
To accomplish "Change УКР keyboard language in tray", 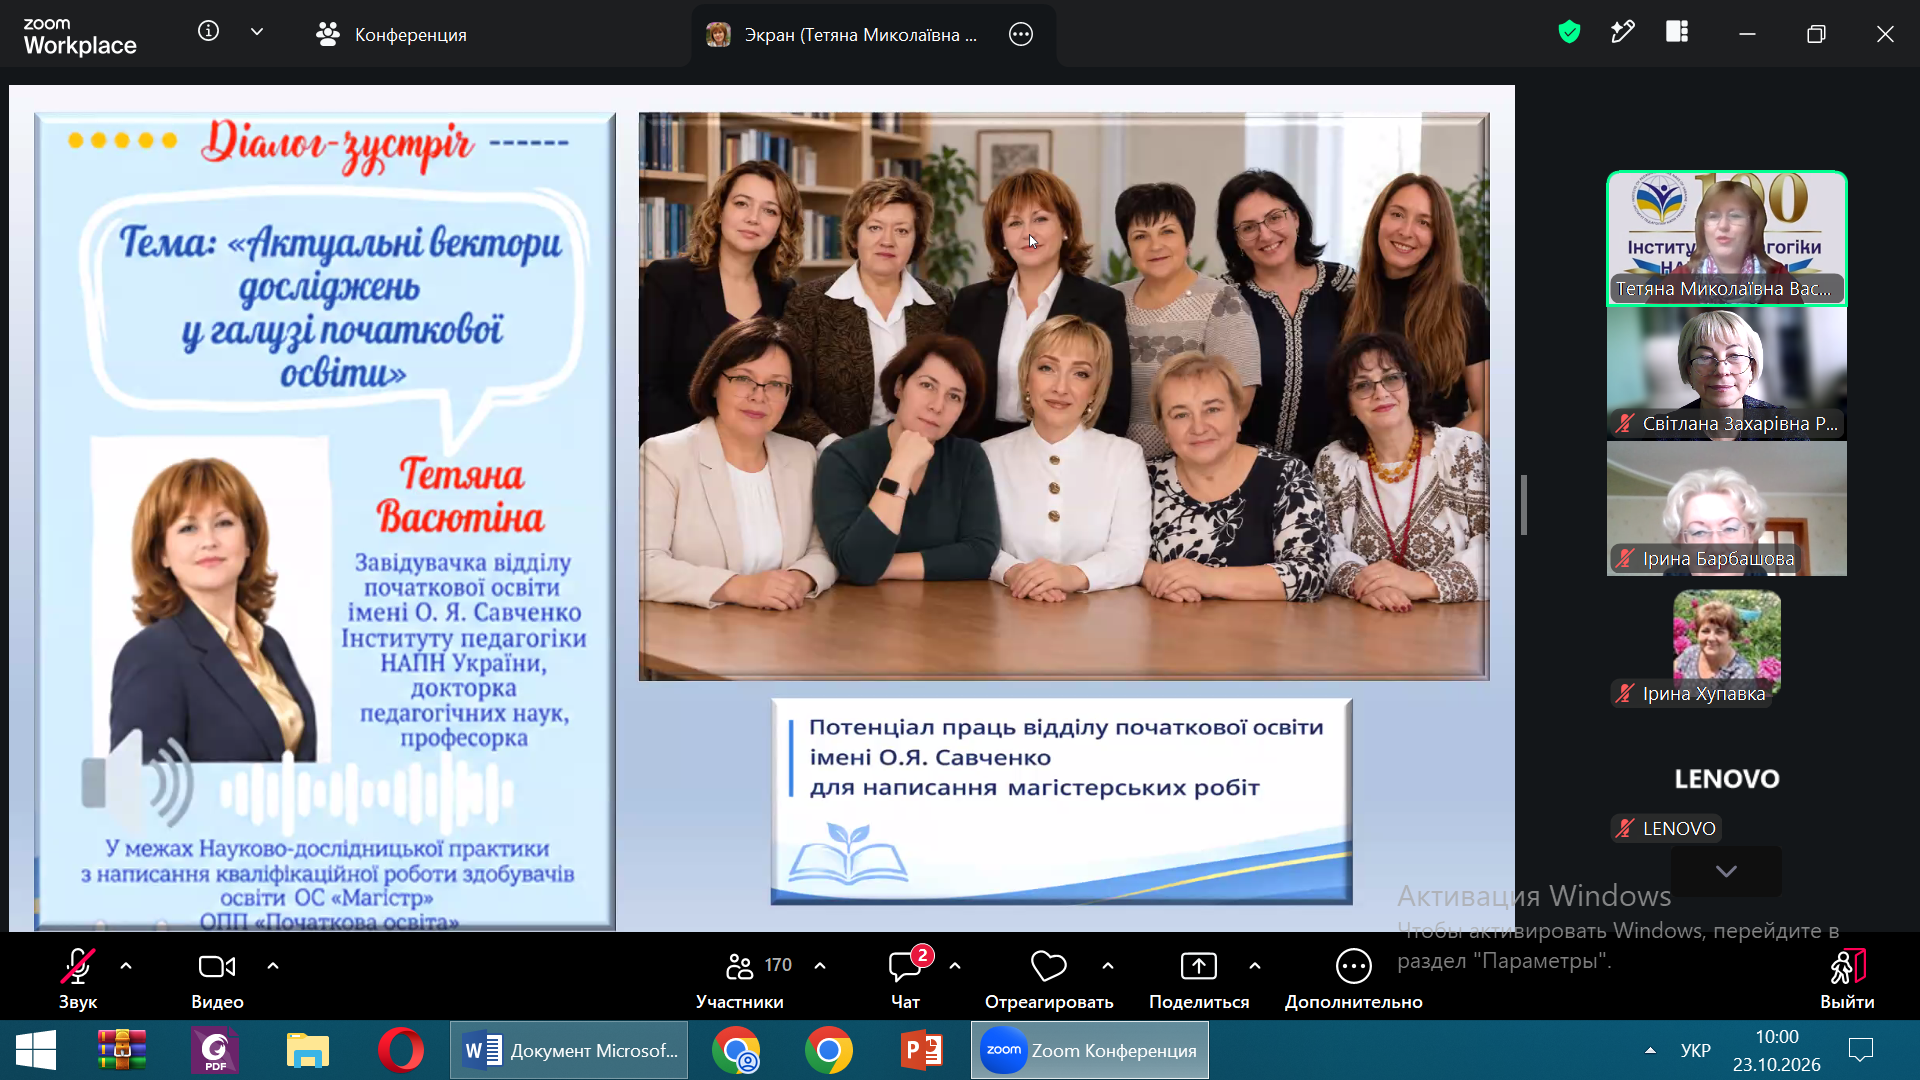I will pos(1696,1050).
